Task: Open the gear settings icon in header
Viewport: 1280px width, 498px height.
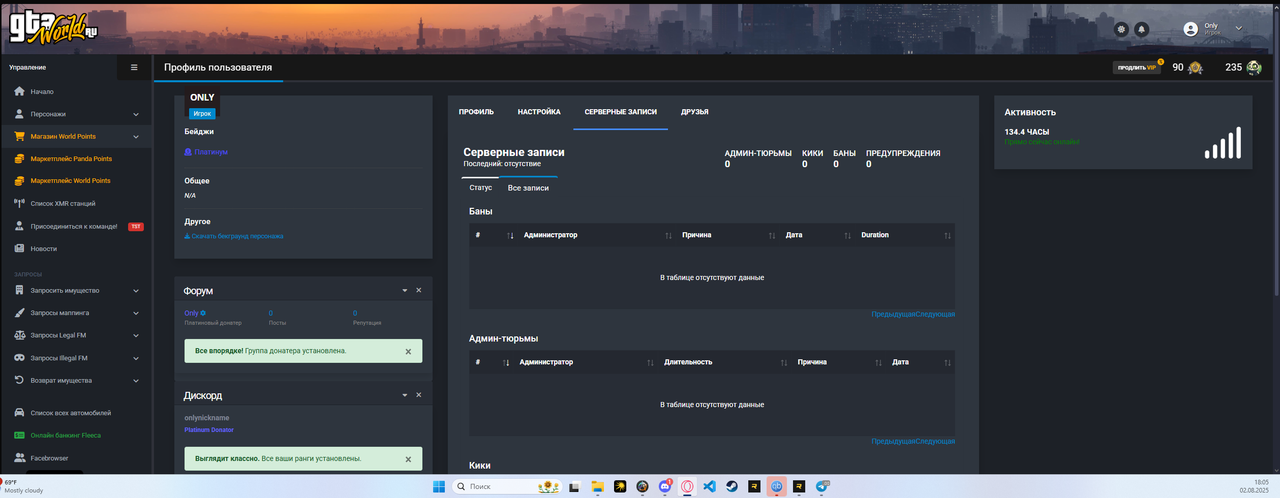Action: [x=1121, y=30]
